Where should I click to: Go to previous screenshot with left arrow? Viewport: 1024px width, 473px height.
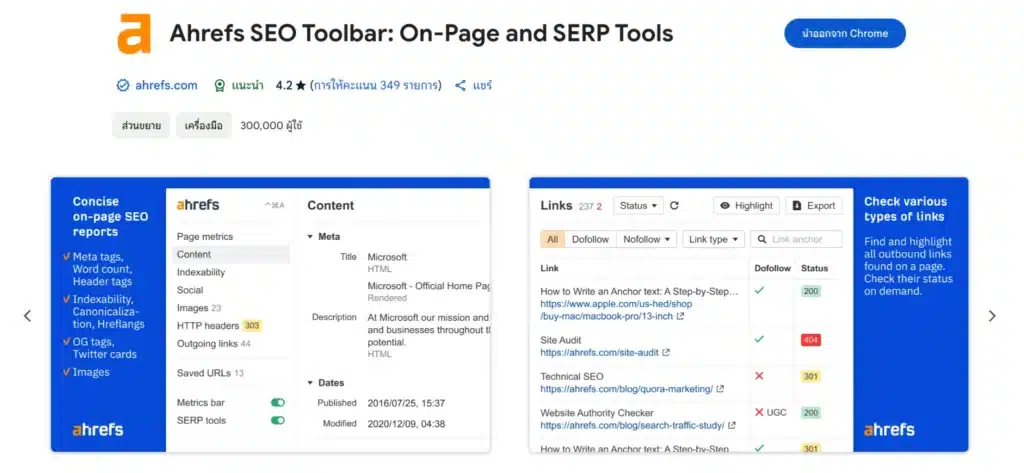[x=27, y=316]
